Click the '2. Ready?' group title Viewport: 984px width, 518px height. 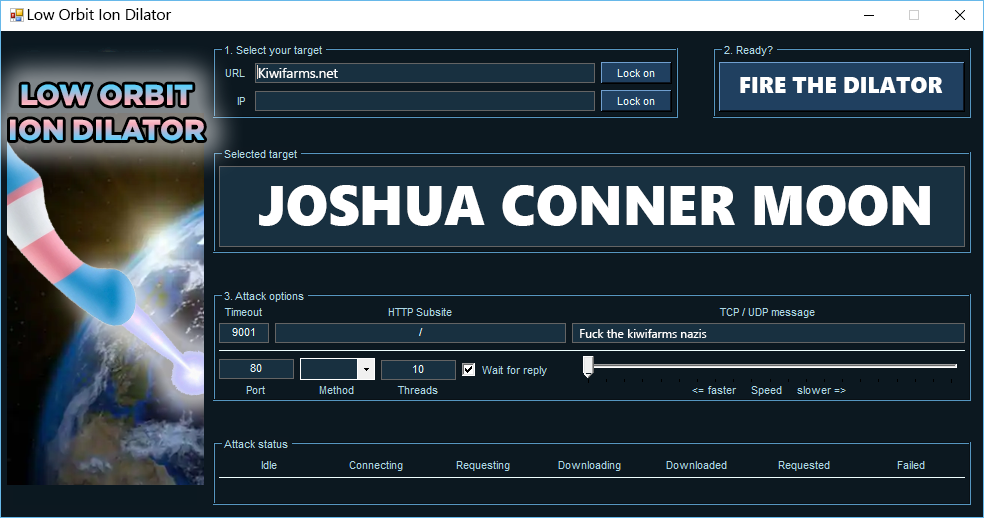[x=748, y=50]
